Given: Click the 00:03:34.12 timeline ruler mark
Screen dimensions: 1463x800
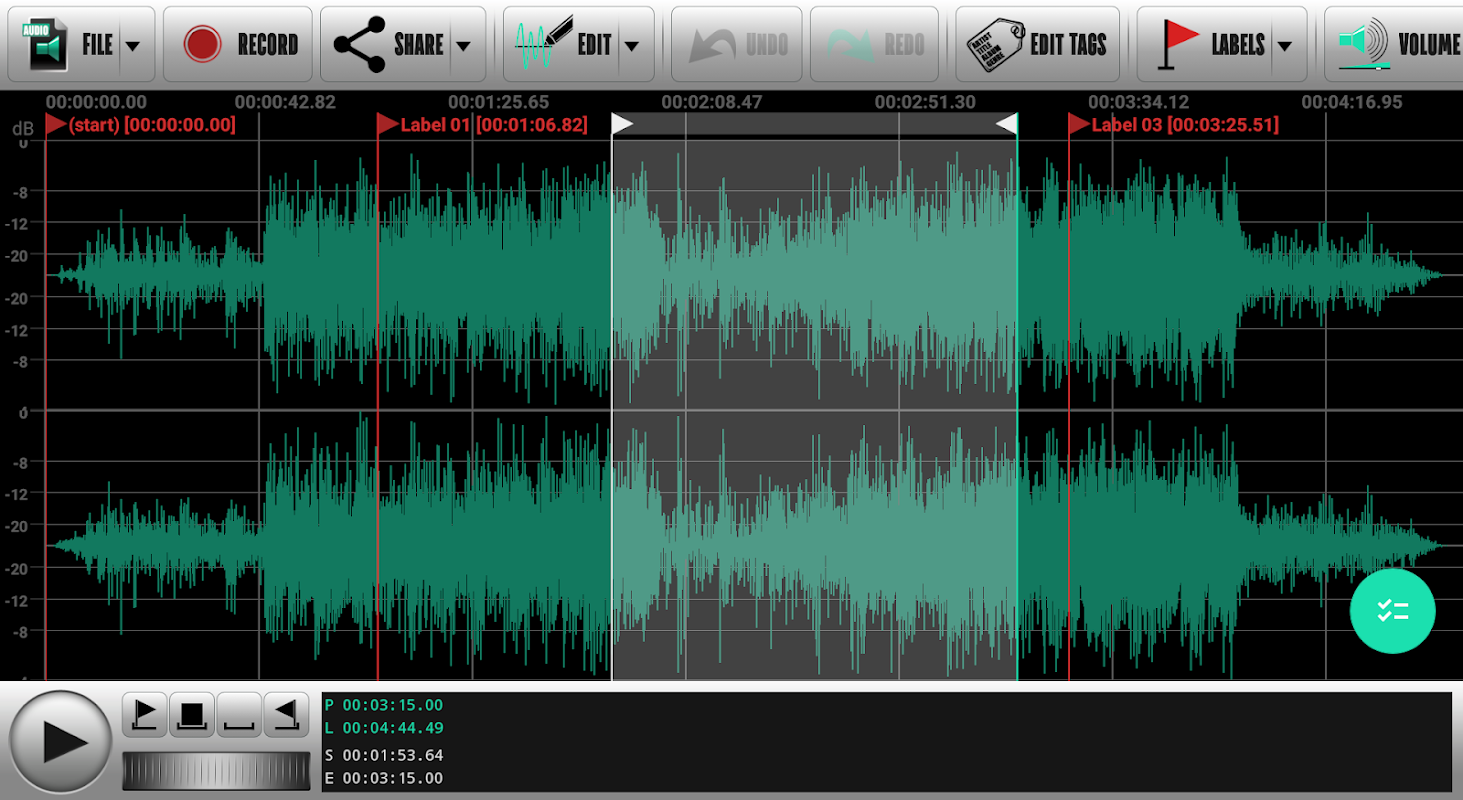Looking at the screenshot, I should pos(1139,102).
